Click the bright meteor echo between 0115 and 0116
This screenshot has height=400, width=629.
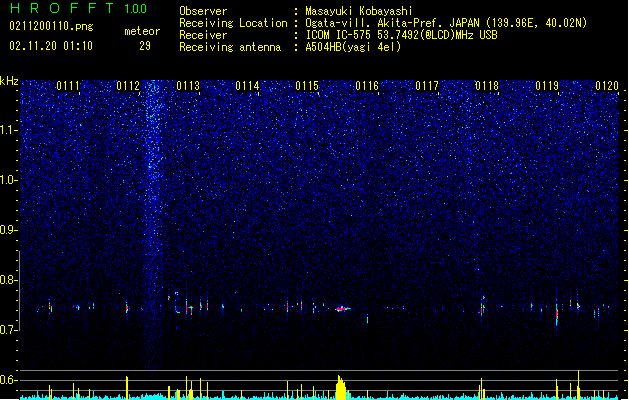[x=342, y=309]
